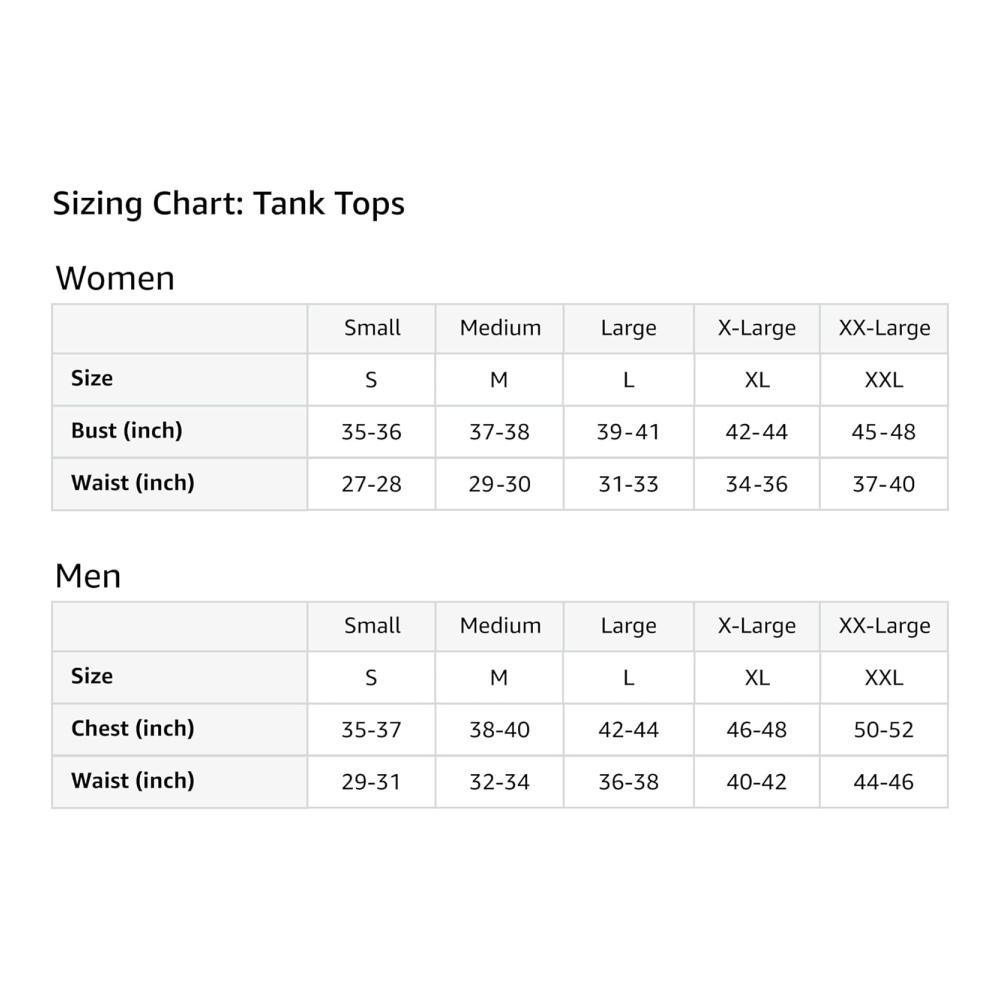Click Women's bust value 39-41

[x=628, y=432]
